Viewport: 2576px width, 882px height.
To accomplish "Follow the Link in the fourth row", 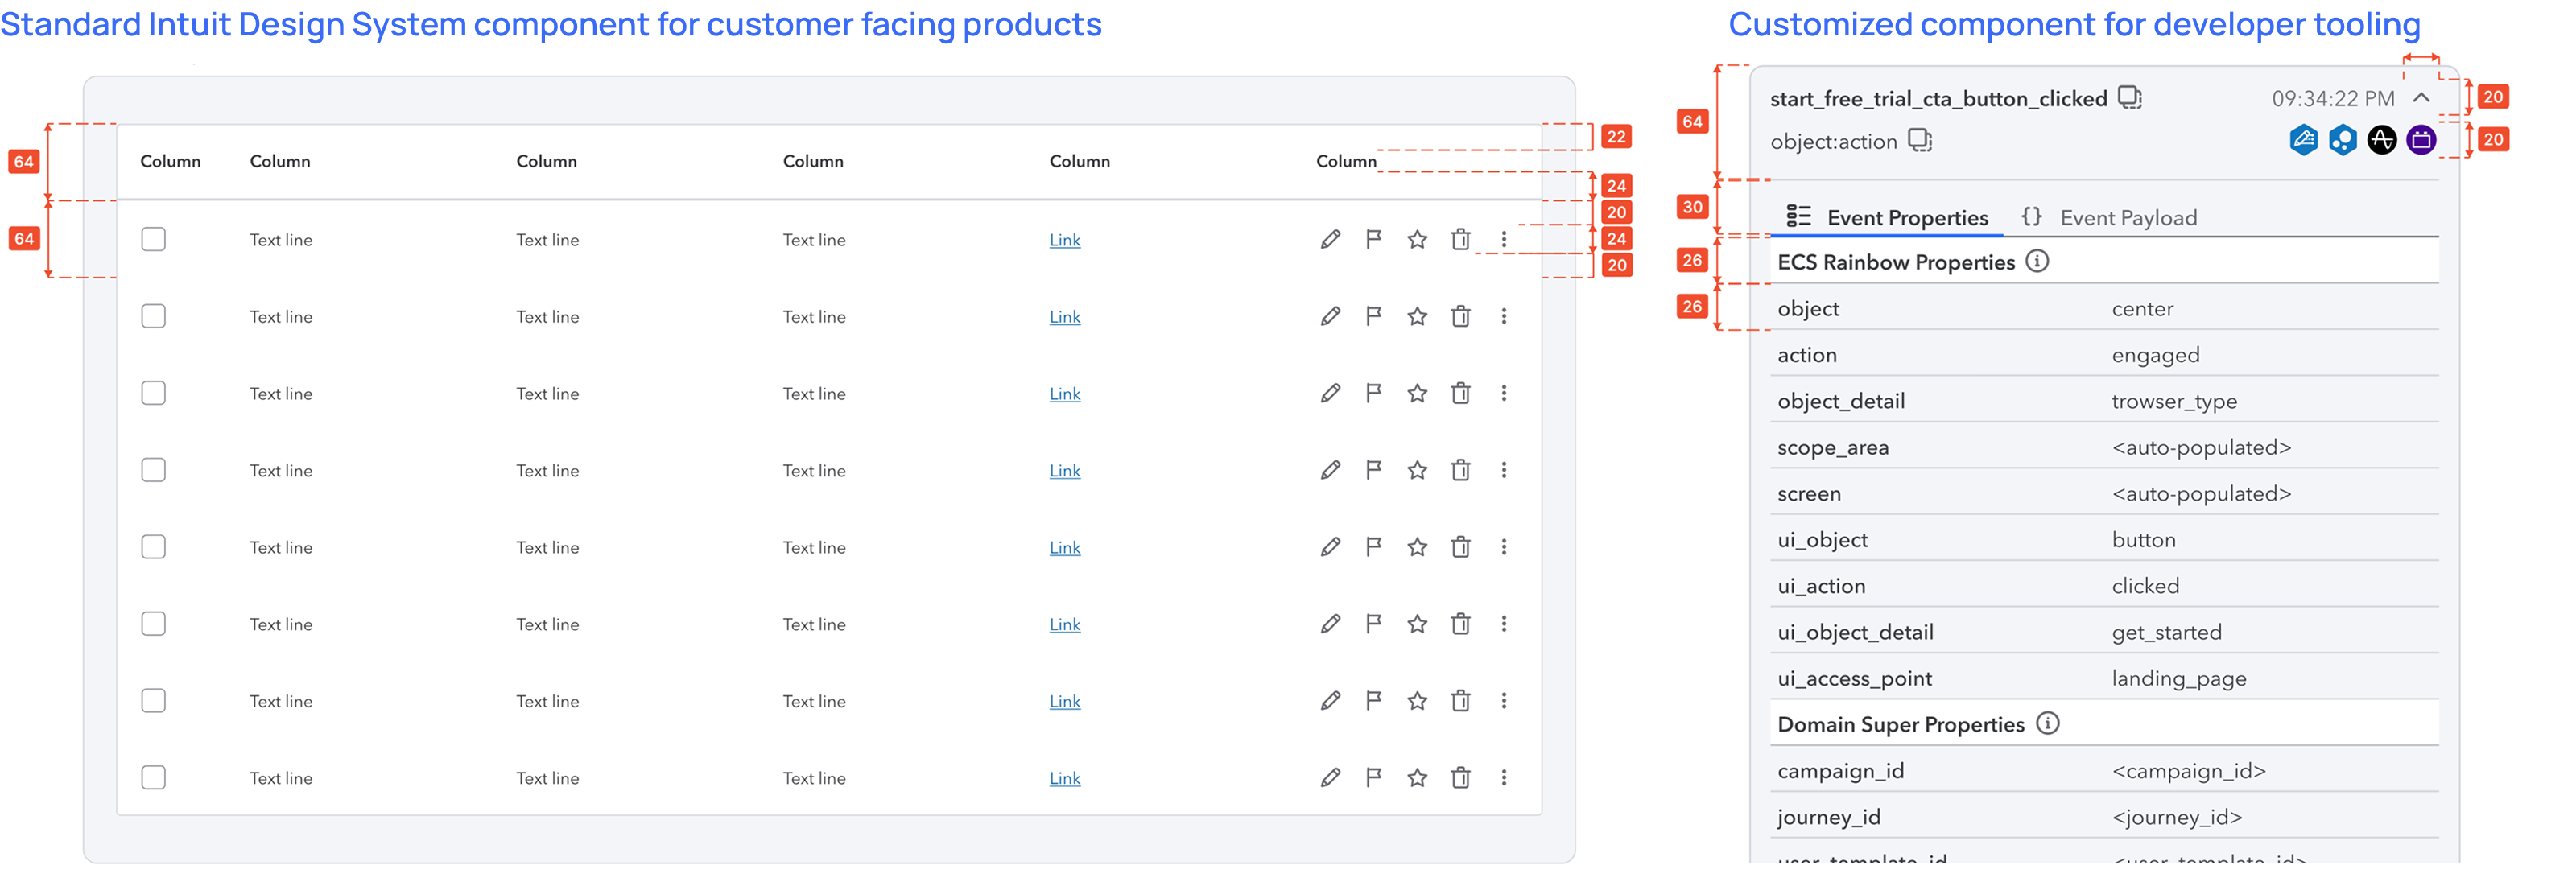I will [1065, 471].
